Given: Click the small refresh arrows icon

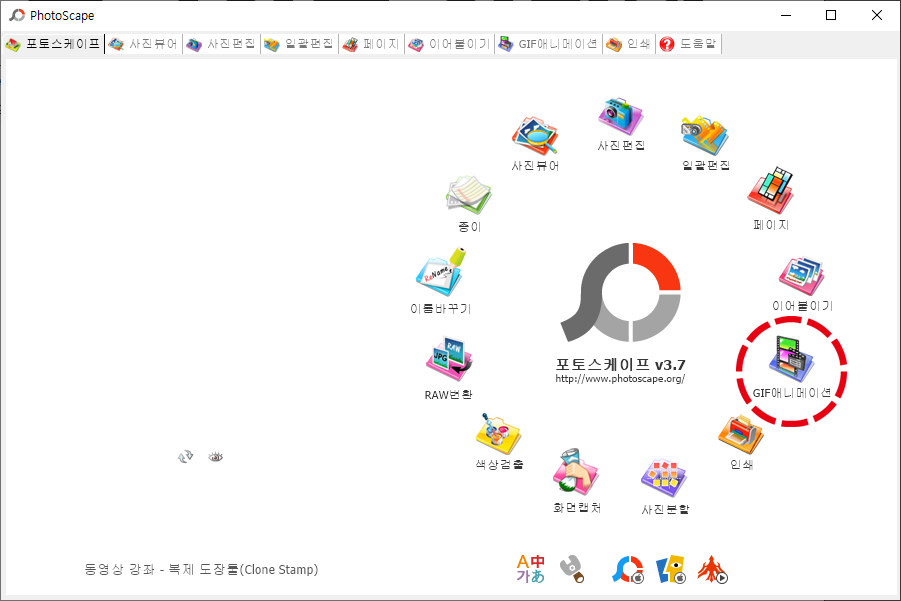Looking at the screenshot, I should pyautogui.click(x=185, y=457).
